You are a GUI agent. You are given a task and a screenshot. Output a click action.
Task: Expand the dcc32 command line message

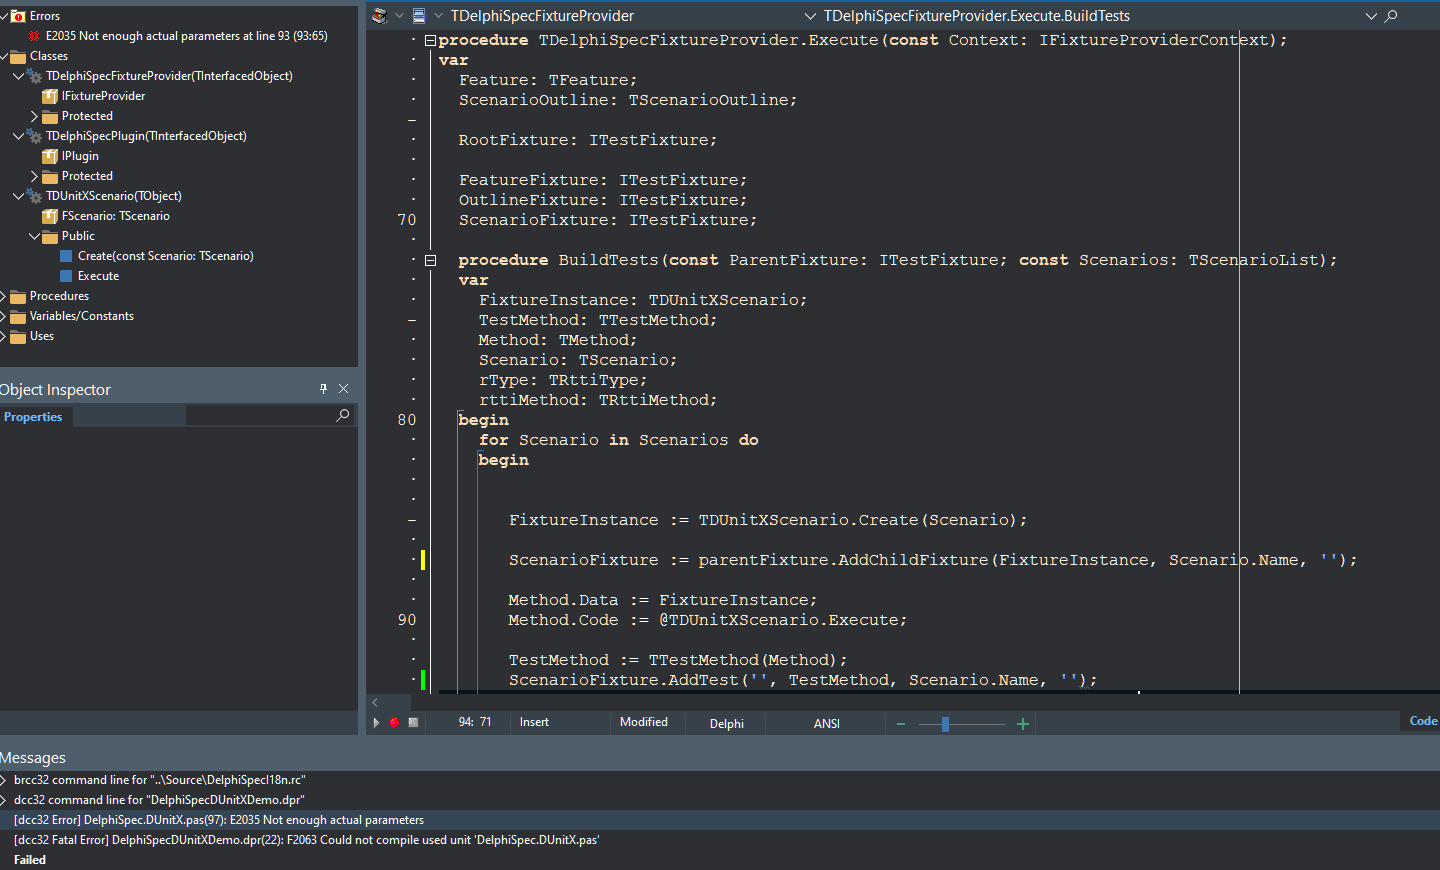[4, 800]
